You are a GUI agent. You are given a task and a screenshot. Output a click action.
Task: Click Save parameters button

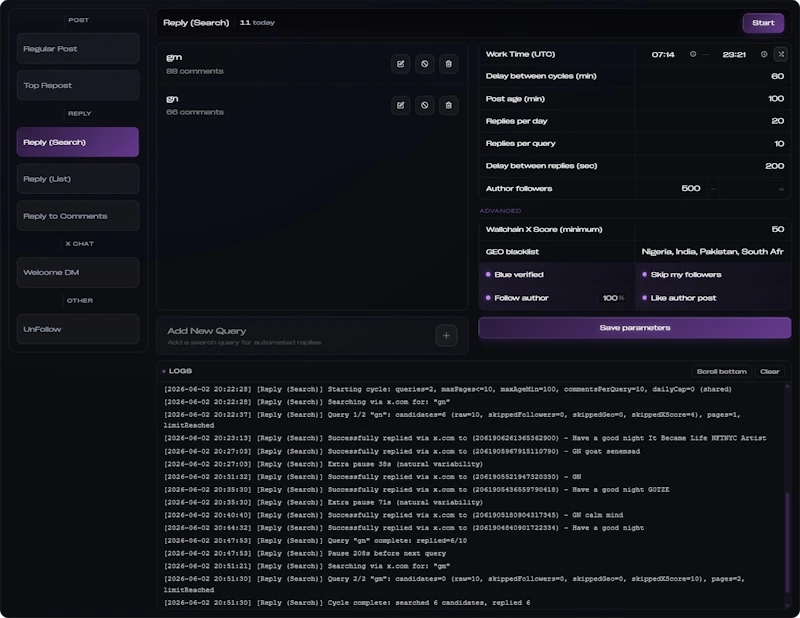tap(635, 328)
